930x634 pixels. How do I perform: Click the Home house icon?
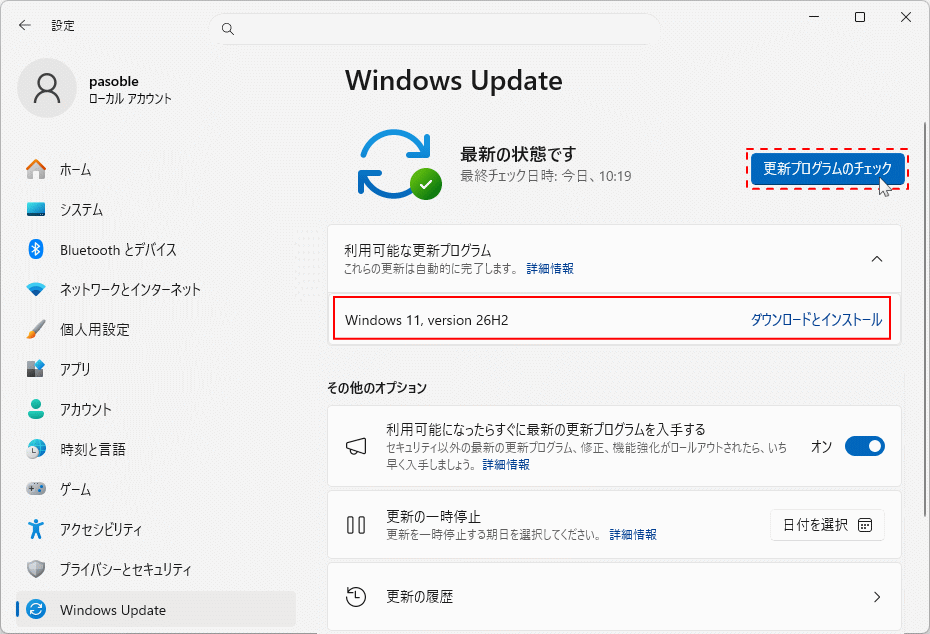(x=36, y=169)
